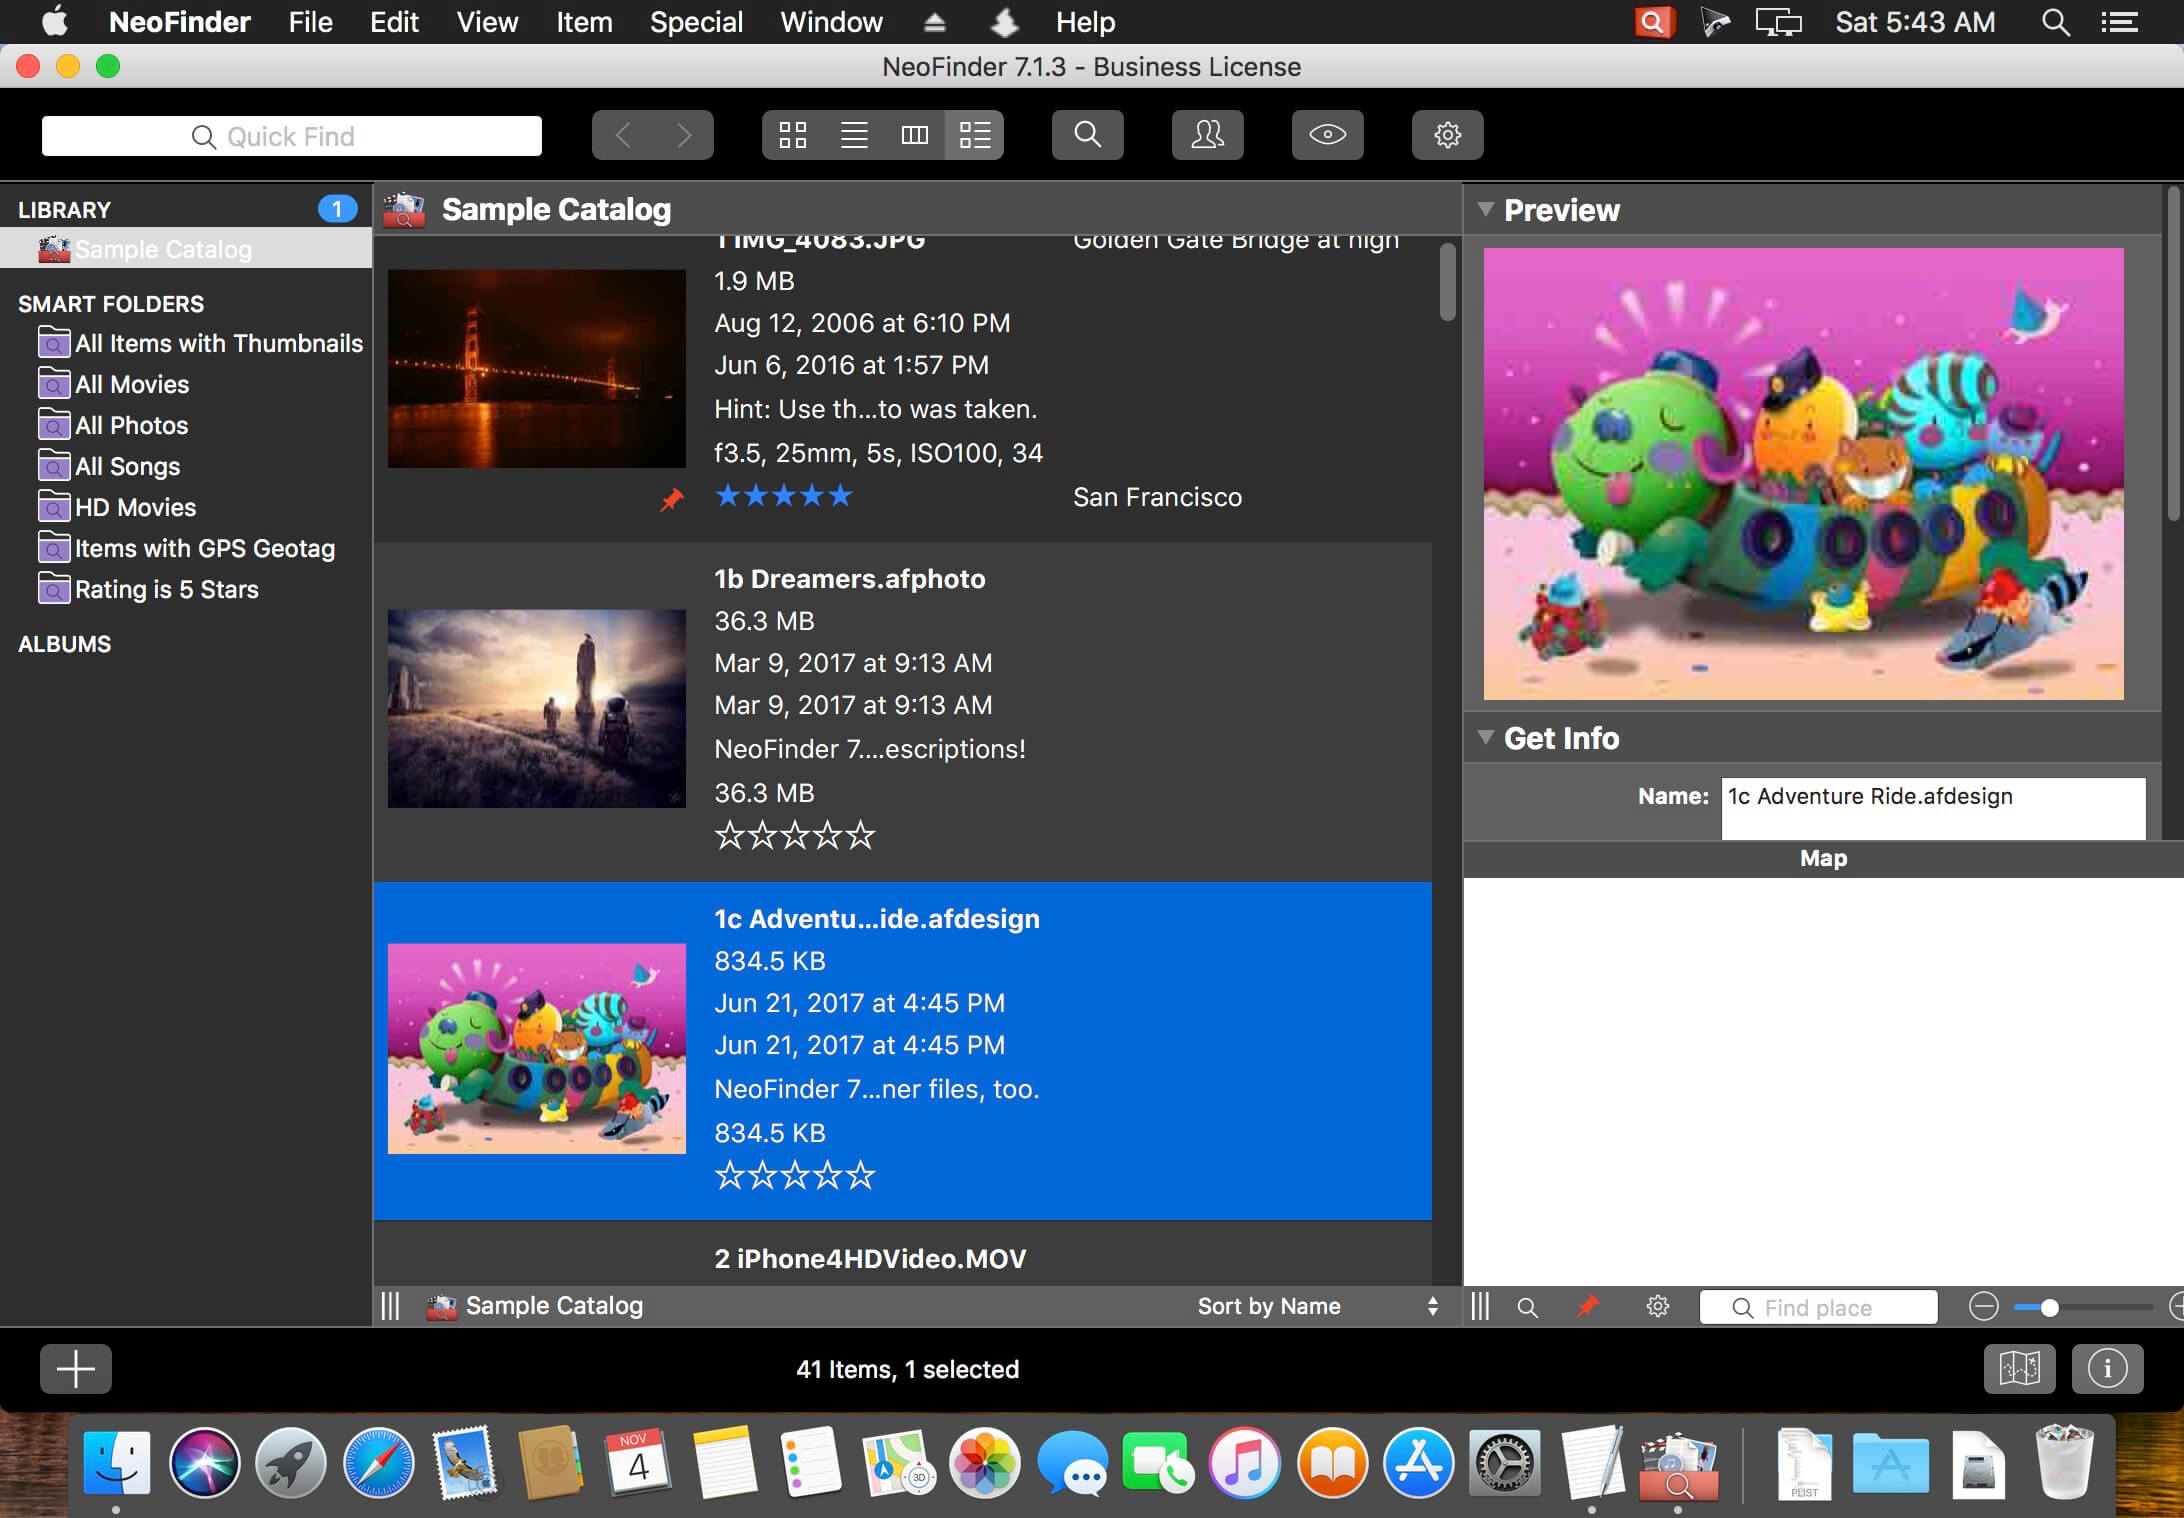Open the Item menu
Viewport: 2184px width, 1518px height.
tap(584, 22)
